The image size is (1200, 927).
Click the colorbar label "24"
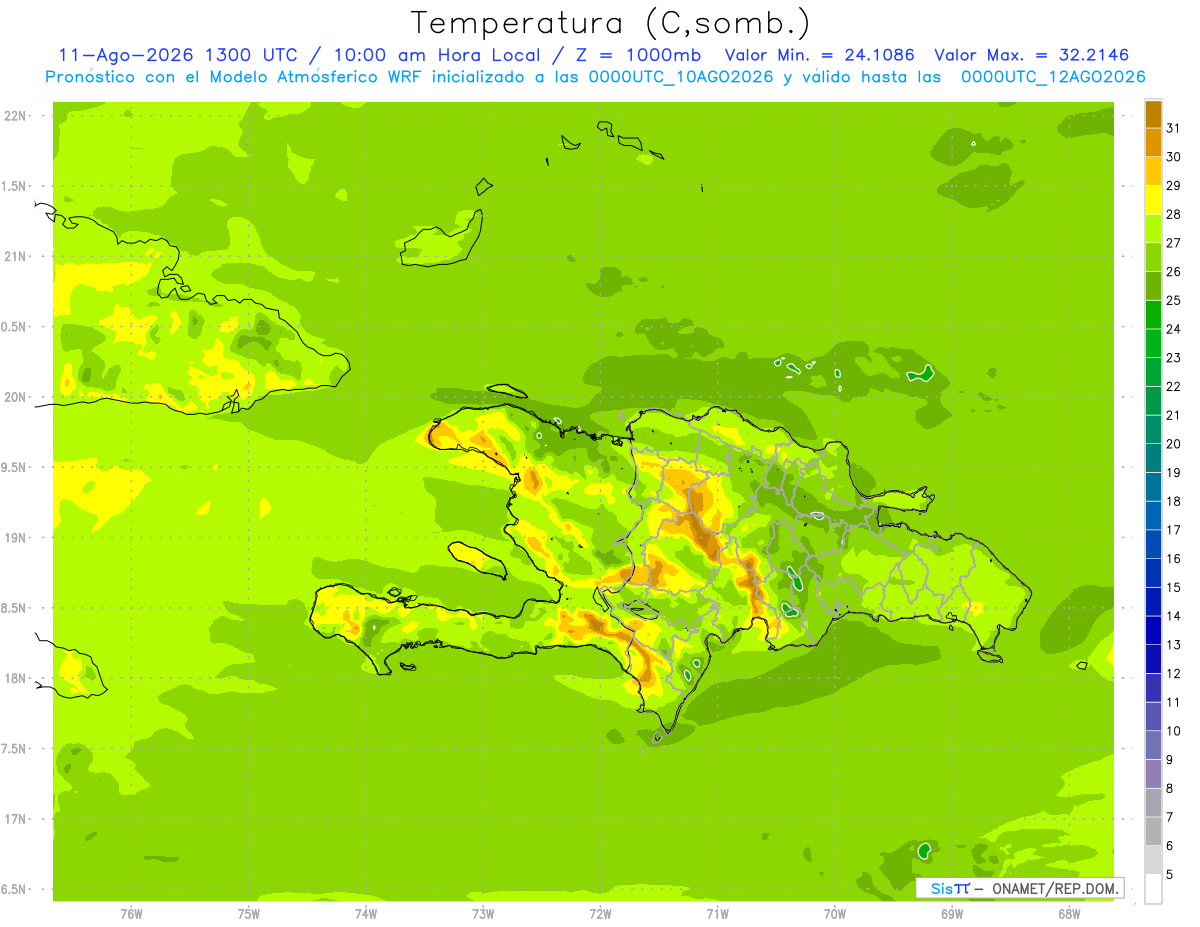(1173, 329)
